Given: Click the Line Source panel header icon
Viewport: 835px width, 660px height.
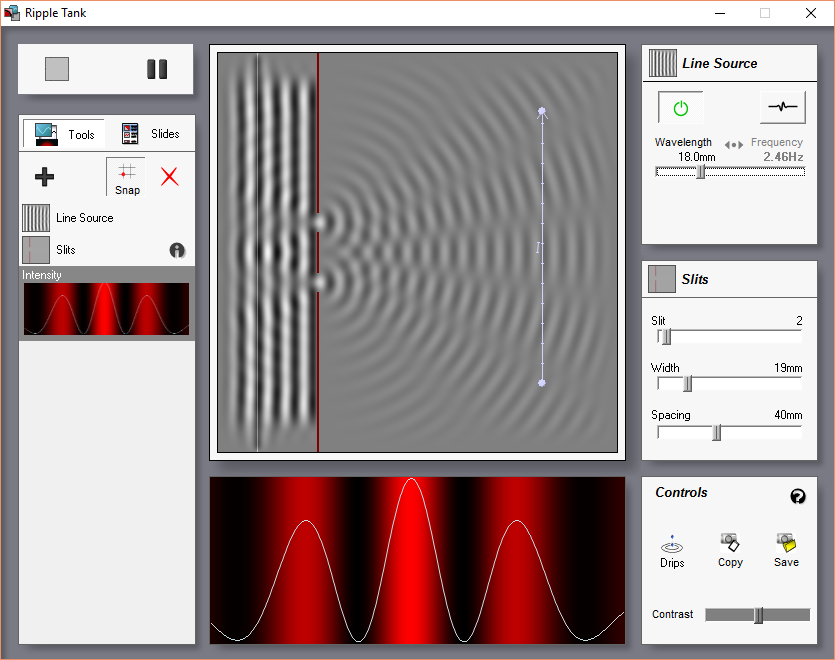Looking at the screenshot, I should click(662, 63).
